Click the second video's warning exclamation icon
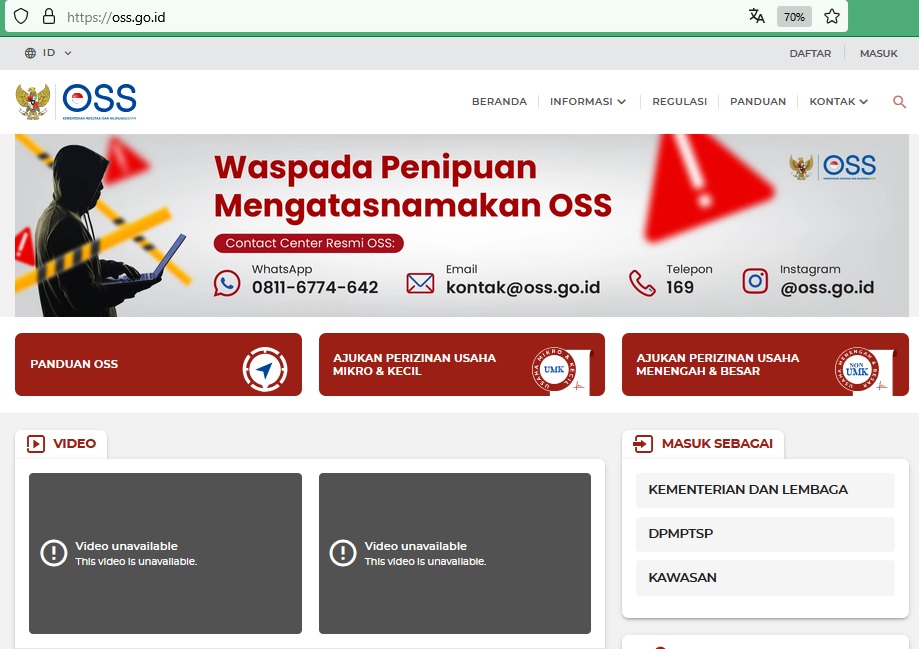Screen dimensions: 919x649 [x=343, y=553]
